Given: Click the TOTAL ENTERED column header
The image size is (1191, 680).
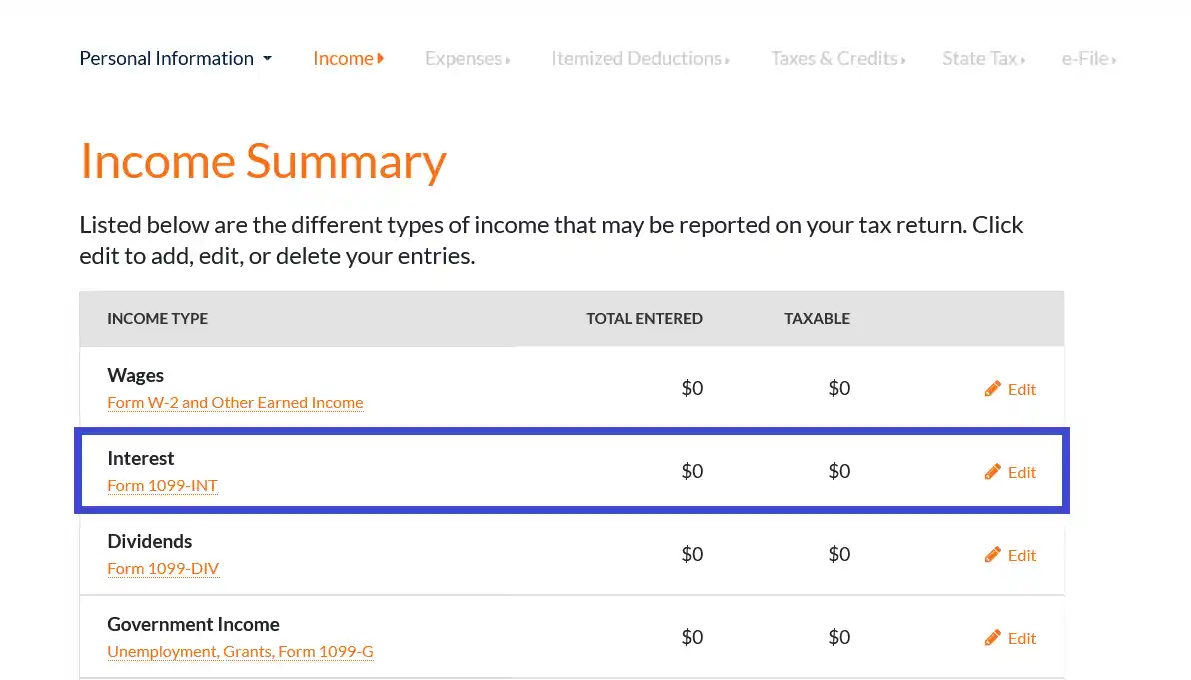Looking at the screenshot, I should click(x=644, y=318).
